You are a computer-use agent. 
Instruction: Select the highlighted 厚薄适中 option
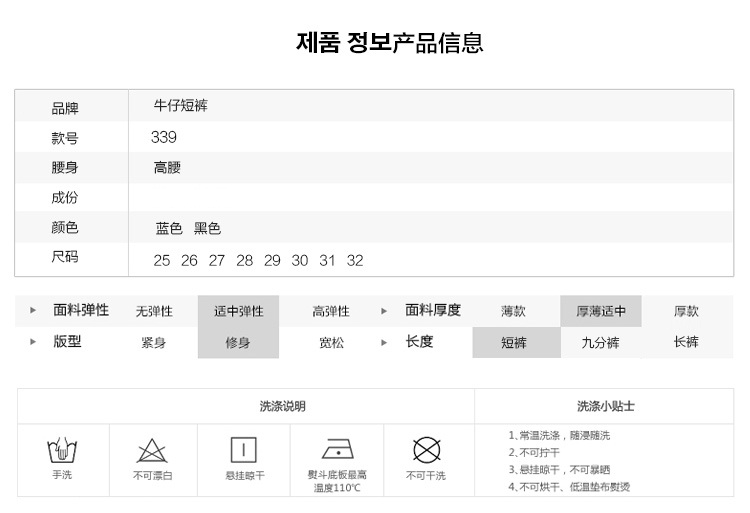tap(601, 311)
